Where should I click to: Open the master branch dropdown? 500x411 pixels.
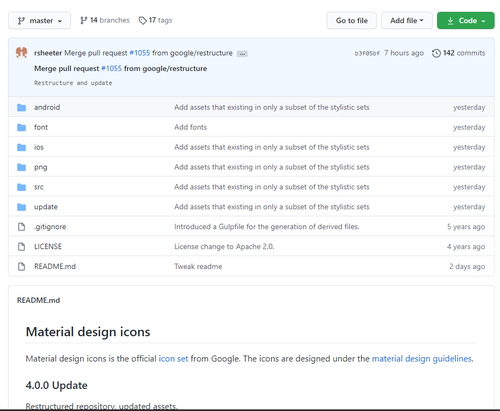click(39, 21)
